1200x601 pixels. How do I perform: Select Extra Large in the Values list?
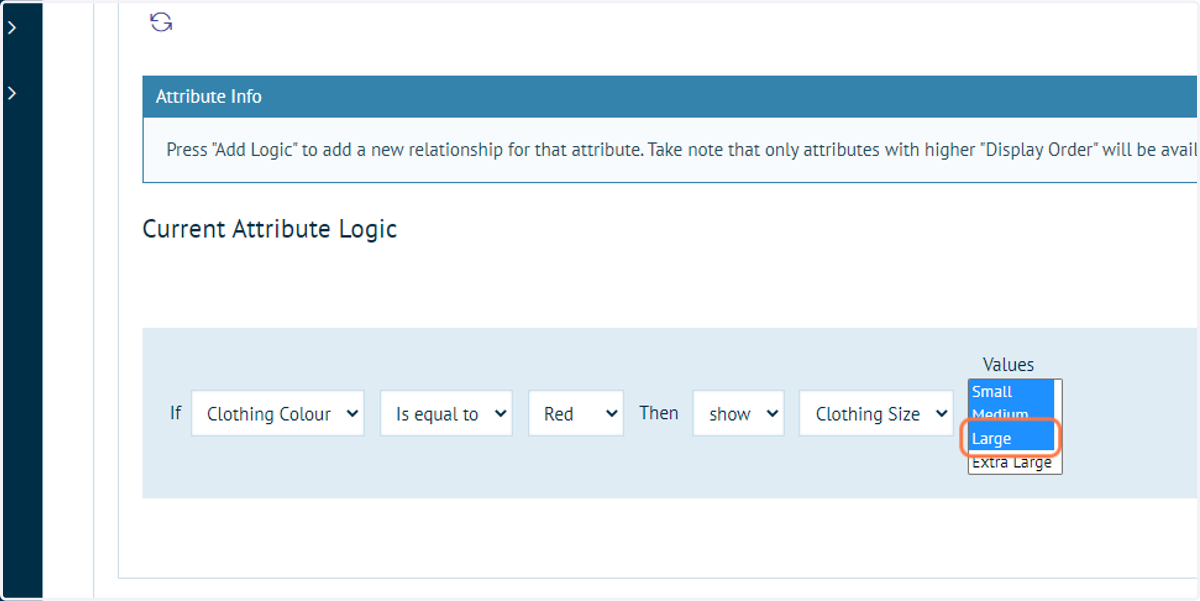(x=1011, y=462)
